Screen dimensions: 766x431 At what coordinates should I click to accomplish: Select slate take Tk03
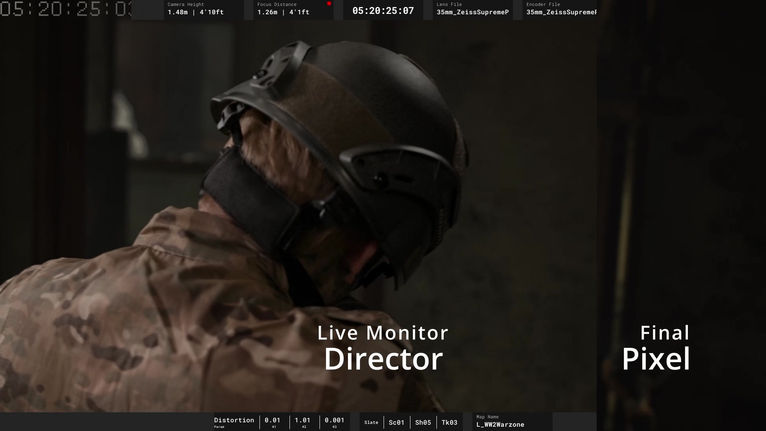click(449, 423)
